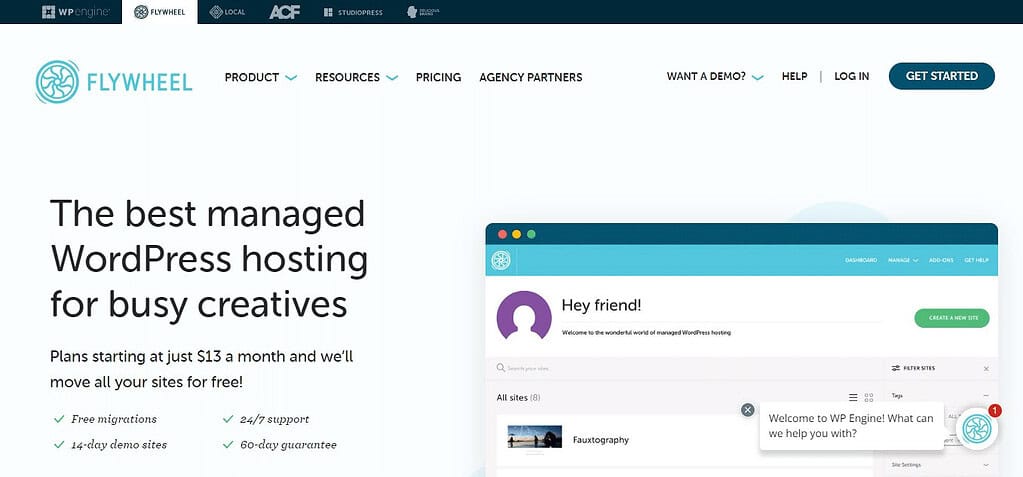The width and height of the screenshot is (1023, 477).
Task: Switch to the Local brand tab
Action: [226, 12]
